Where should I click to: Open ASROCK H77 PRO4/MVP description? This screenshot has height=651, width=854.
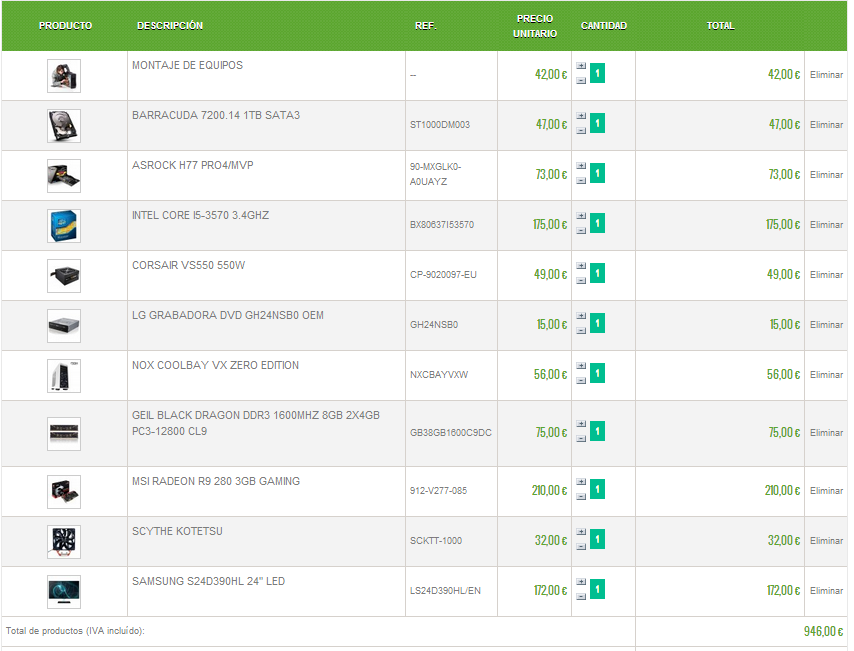pos(192,166)
